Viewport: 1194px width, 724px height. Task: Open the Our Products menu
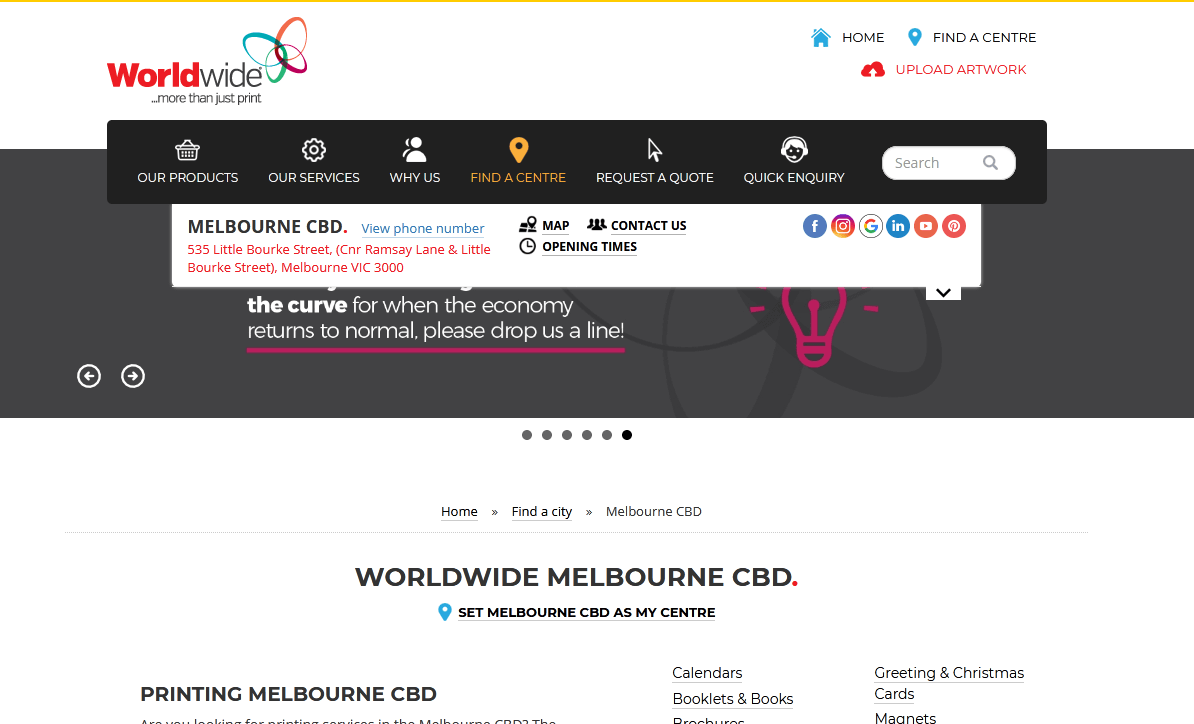click(188, 162)
